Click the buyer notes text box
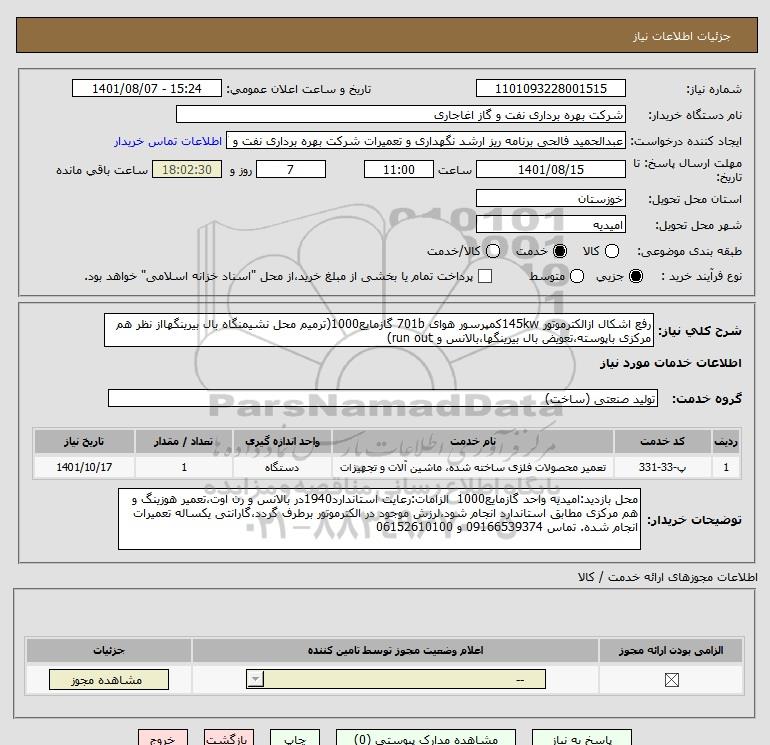The width and height of the screenshot is (770, 745). point(379,519)
